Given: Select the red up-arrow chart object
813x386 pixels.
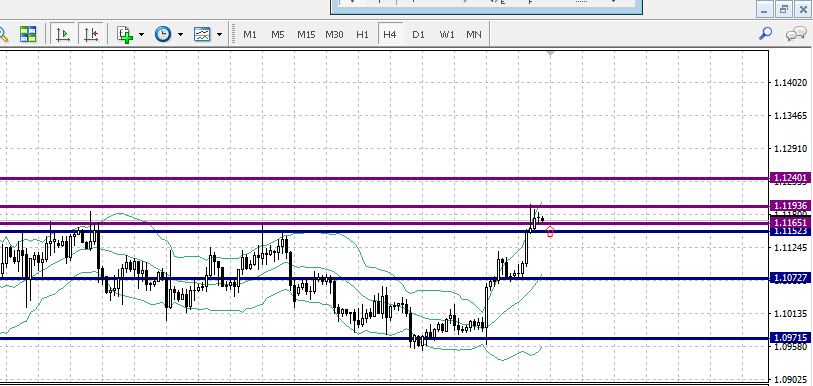Looking at the screenshot, I should (x=550, y=231).
